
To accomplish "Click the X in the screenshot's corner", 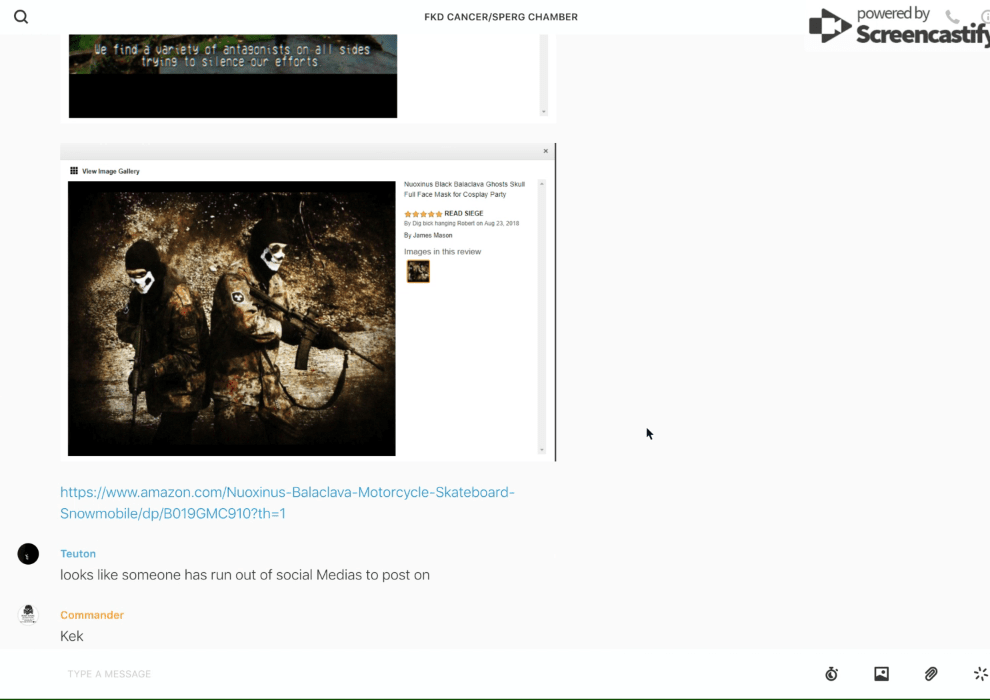I will [x=545, y=151].
